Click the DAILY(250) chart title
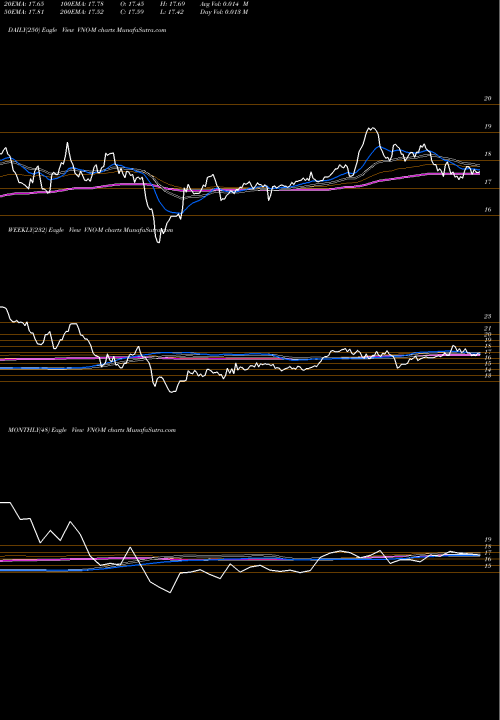Image resolution: width=500 pixels, height=720 pixels. click(87, 30)
